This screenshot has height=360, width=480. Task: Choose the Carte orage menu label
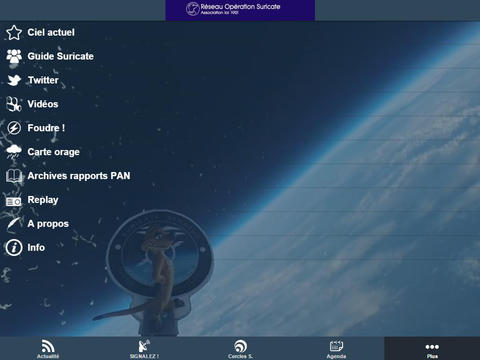pyautogui.click(x=54, y=152)
